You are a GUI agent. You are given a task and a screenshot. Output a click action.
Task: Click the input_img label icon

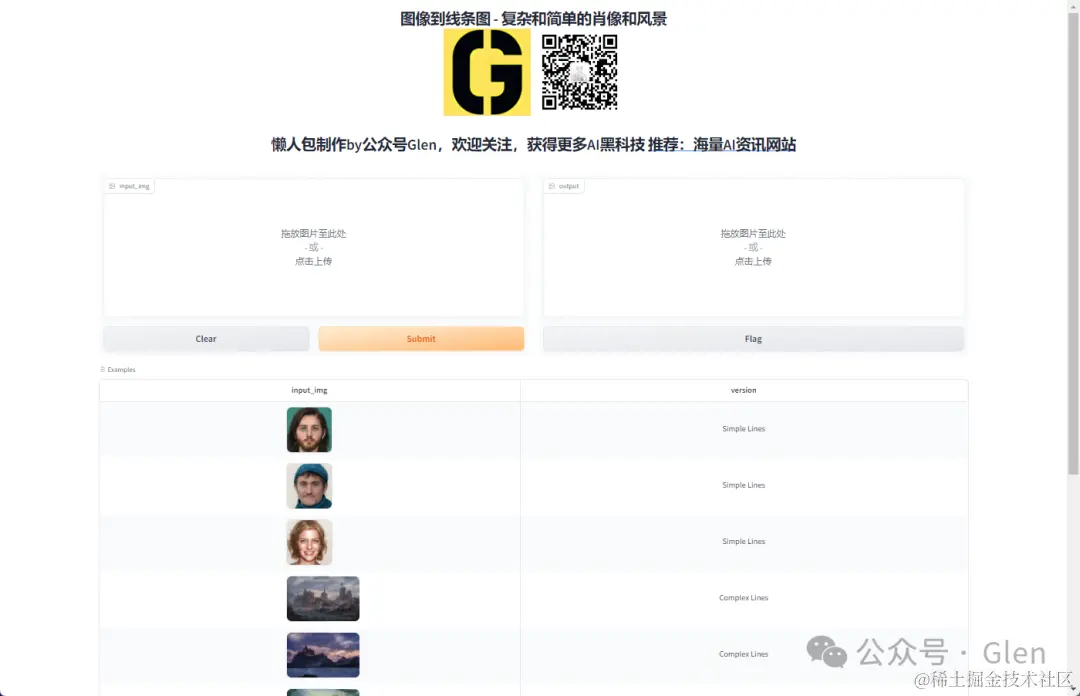(x=112, y=186)
